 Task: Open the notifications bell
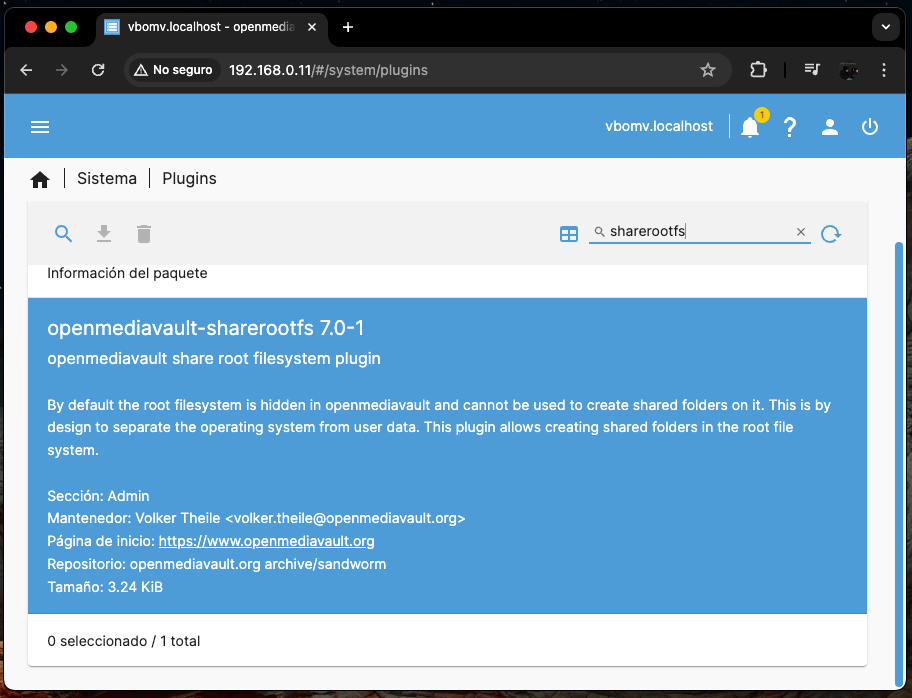click(x=750, y=127)
